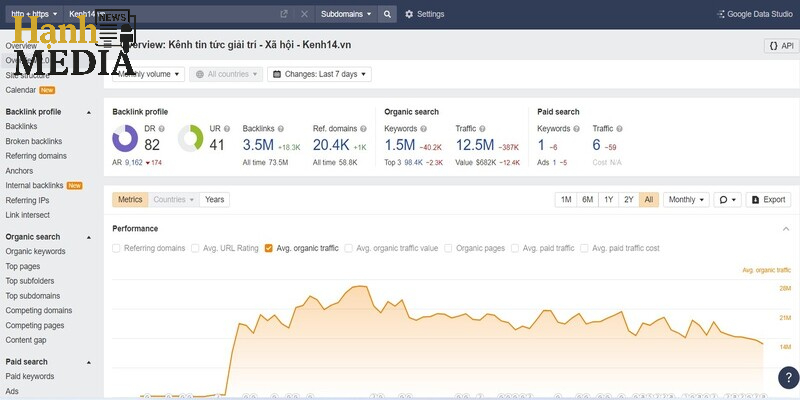Image resolution: width=800 pixels, height=400 pixels.
Task: Click the paid Traffic help info icon
Action: pyautogui.click(x=619, y=129)
